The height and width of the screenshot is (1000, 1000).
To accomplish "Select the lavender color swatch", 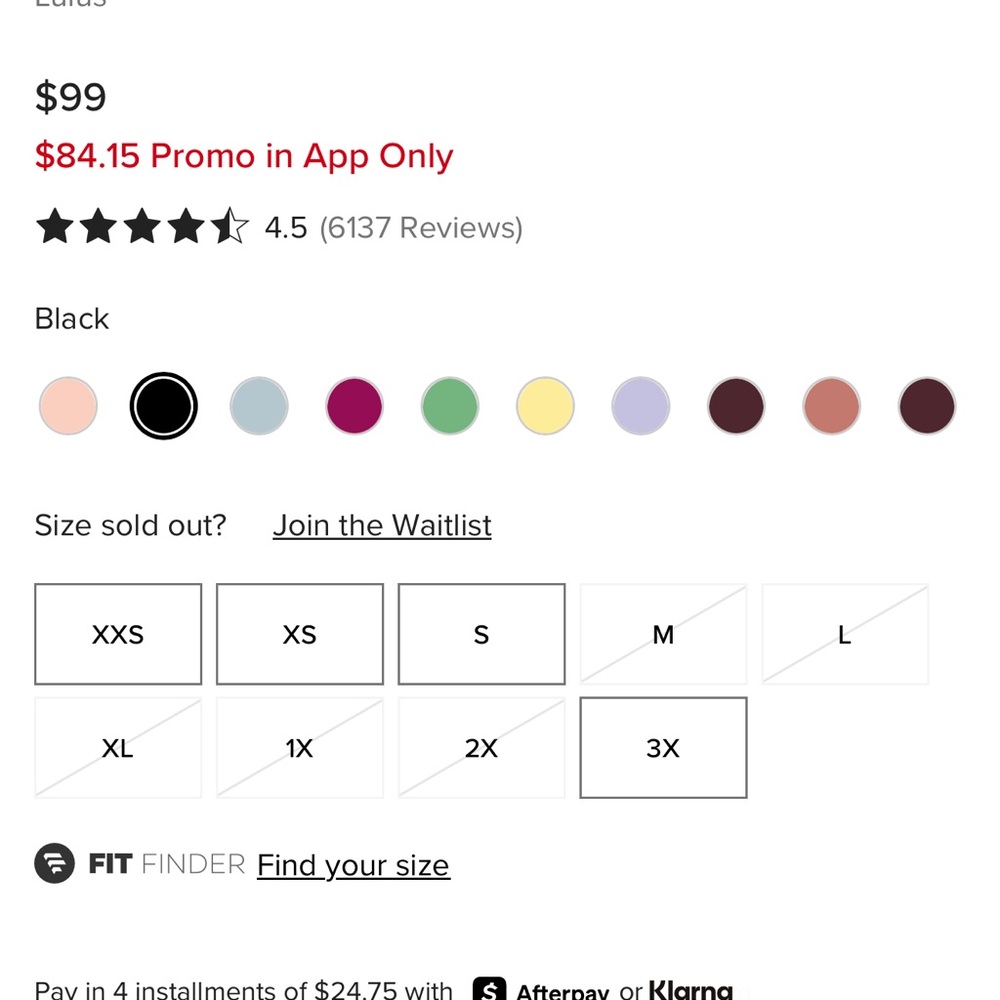I will tap(640, 406).
